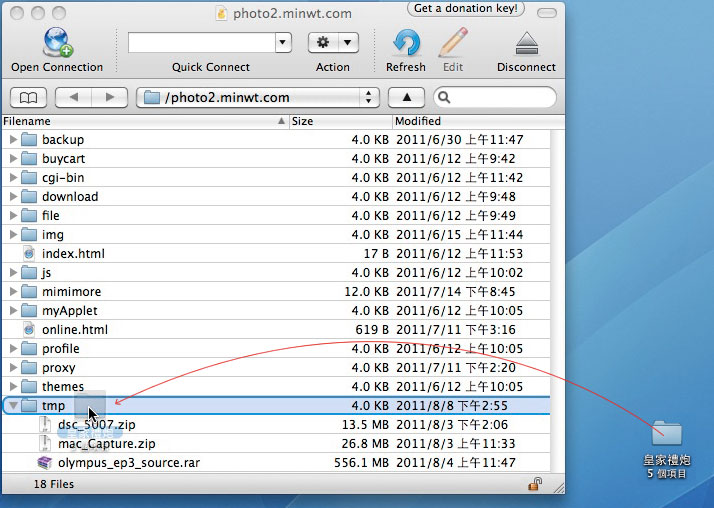Click the 12.0 KB size cell
Screen dimensions: 714x508
click(x=366, y=291)
